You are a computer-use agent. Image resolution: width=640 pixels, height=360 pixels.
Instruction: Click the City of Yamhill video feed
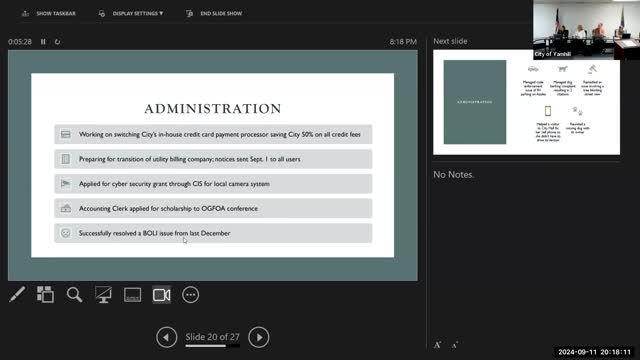(x=586, y=30)
